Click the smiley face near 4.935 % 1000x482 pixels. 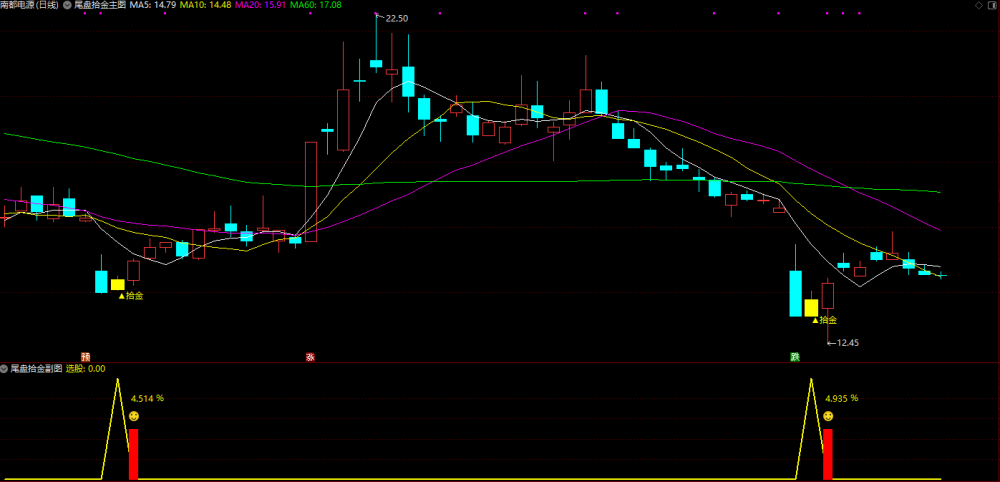[828, 416]
